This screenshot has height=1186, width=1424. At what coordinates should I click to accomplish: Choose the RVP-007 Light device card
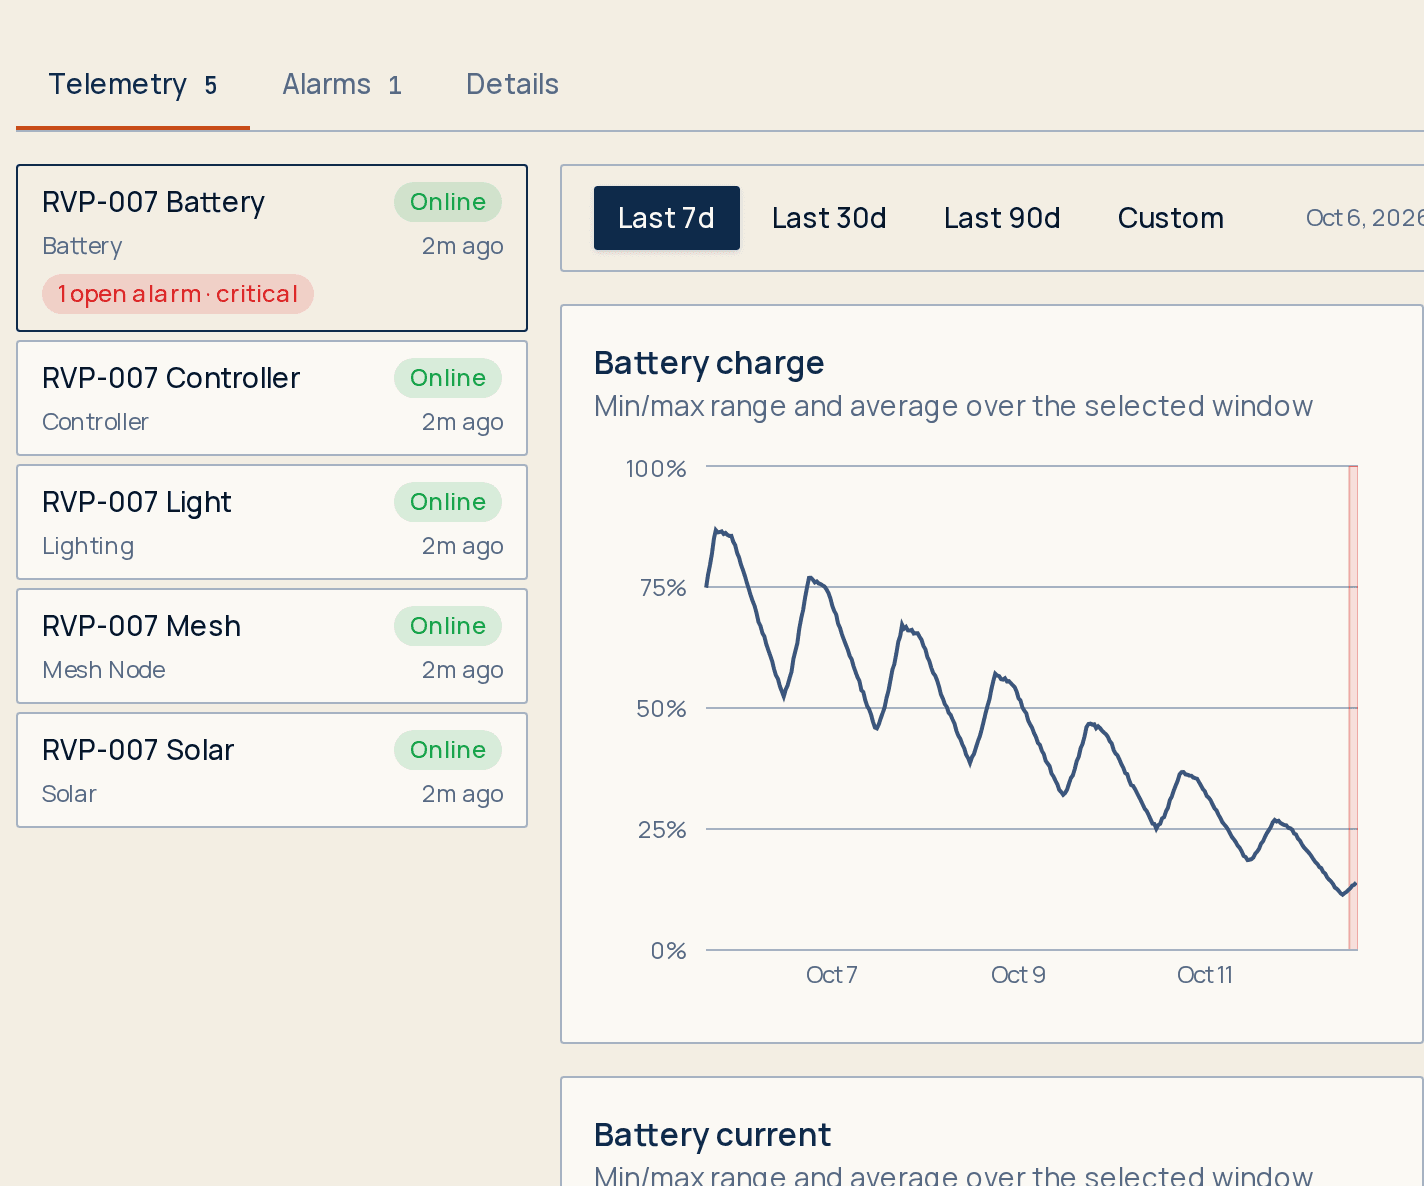point(272,522)
